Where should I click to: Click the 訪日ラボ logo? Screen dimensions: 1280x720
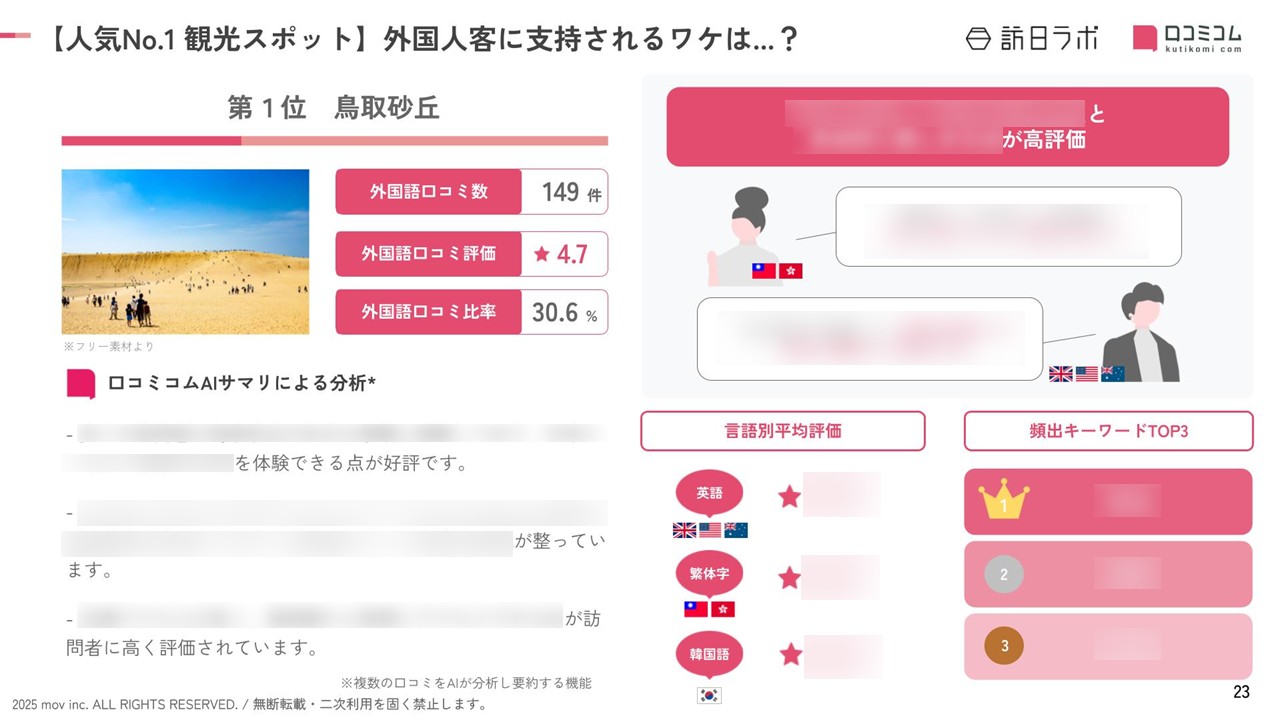point(1031,38)
